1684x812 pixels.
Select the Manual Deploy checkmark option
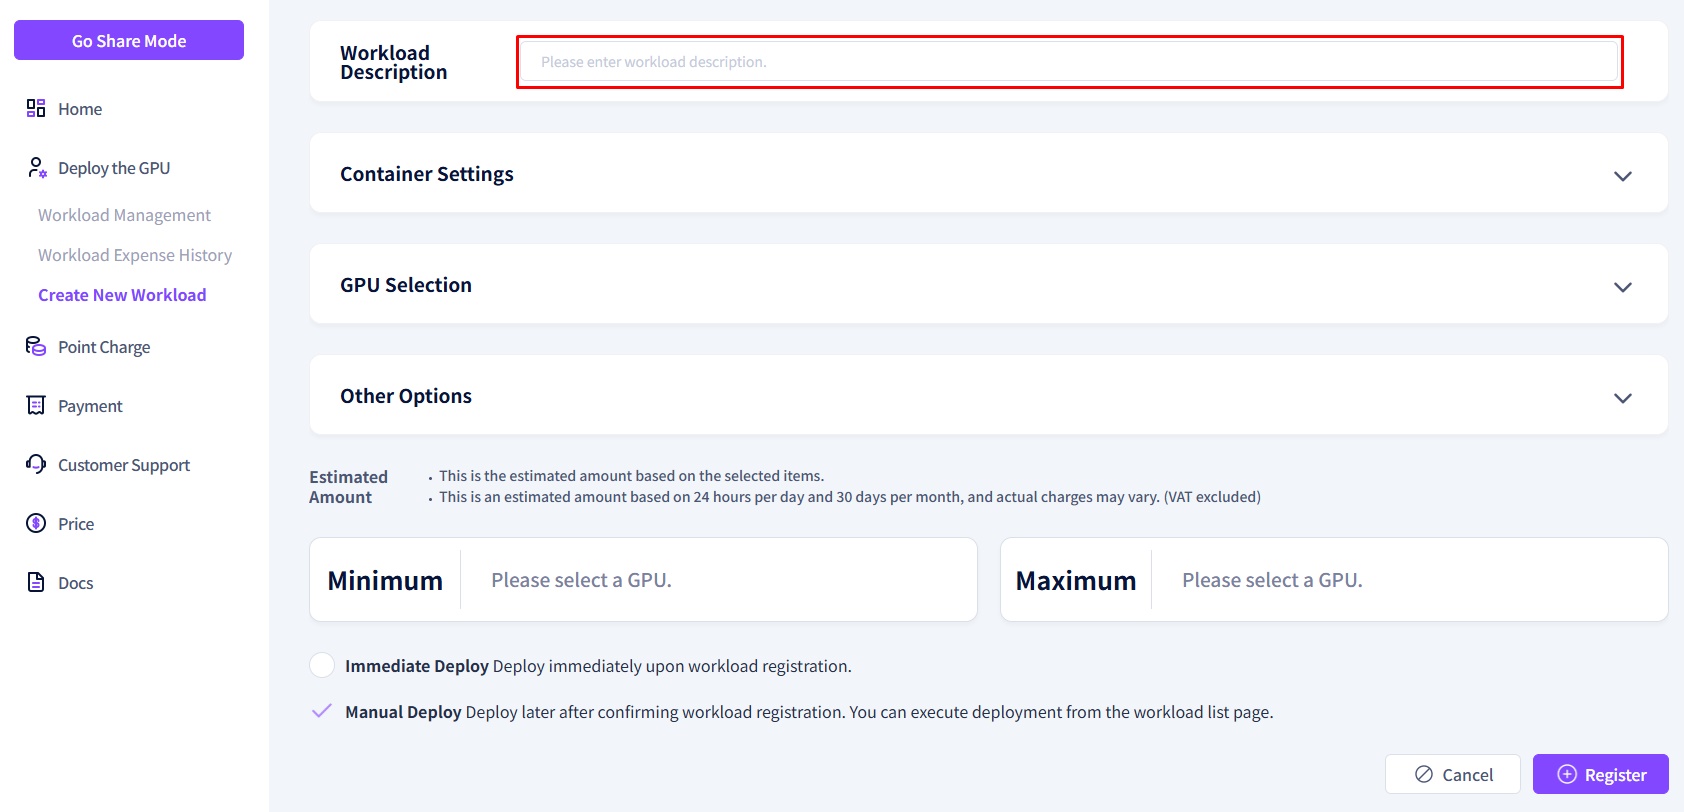pos(322,711)
